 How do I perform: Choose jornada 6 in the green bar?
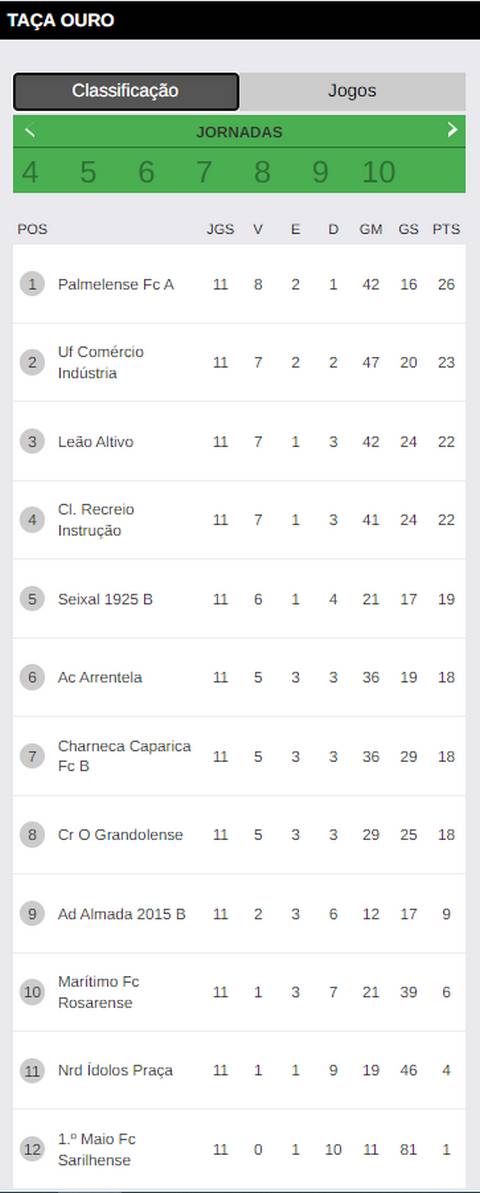coord(146,172)
